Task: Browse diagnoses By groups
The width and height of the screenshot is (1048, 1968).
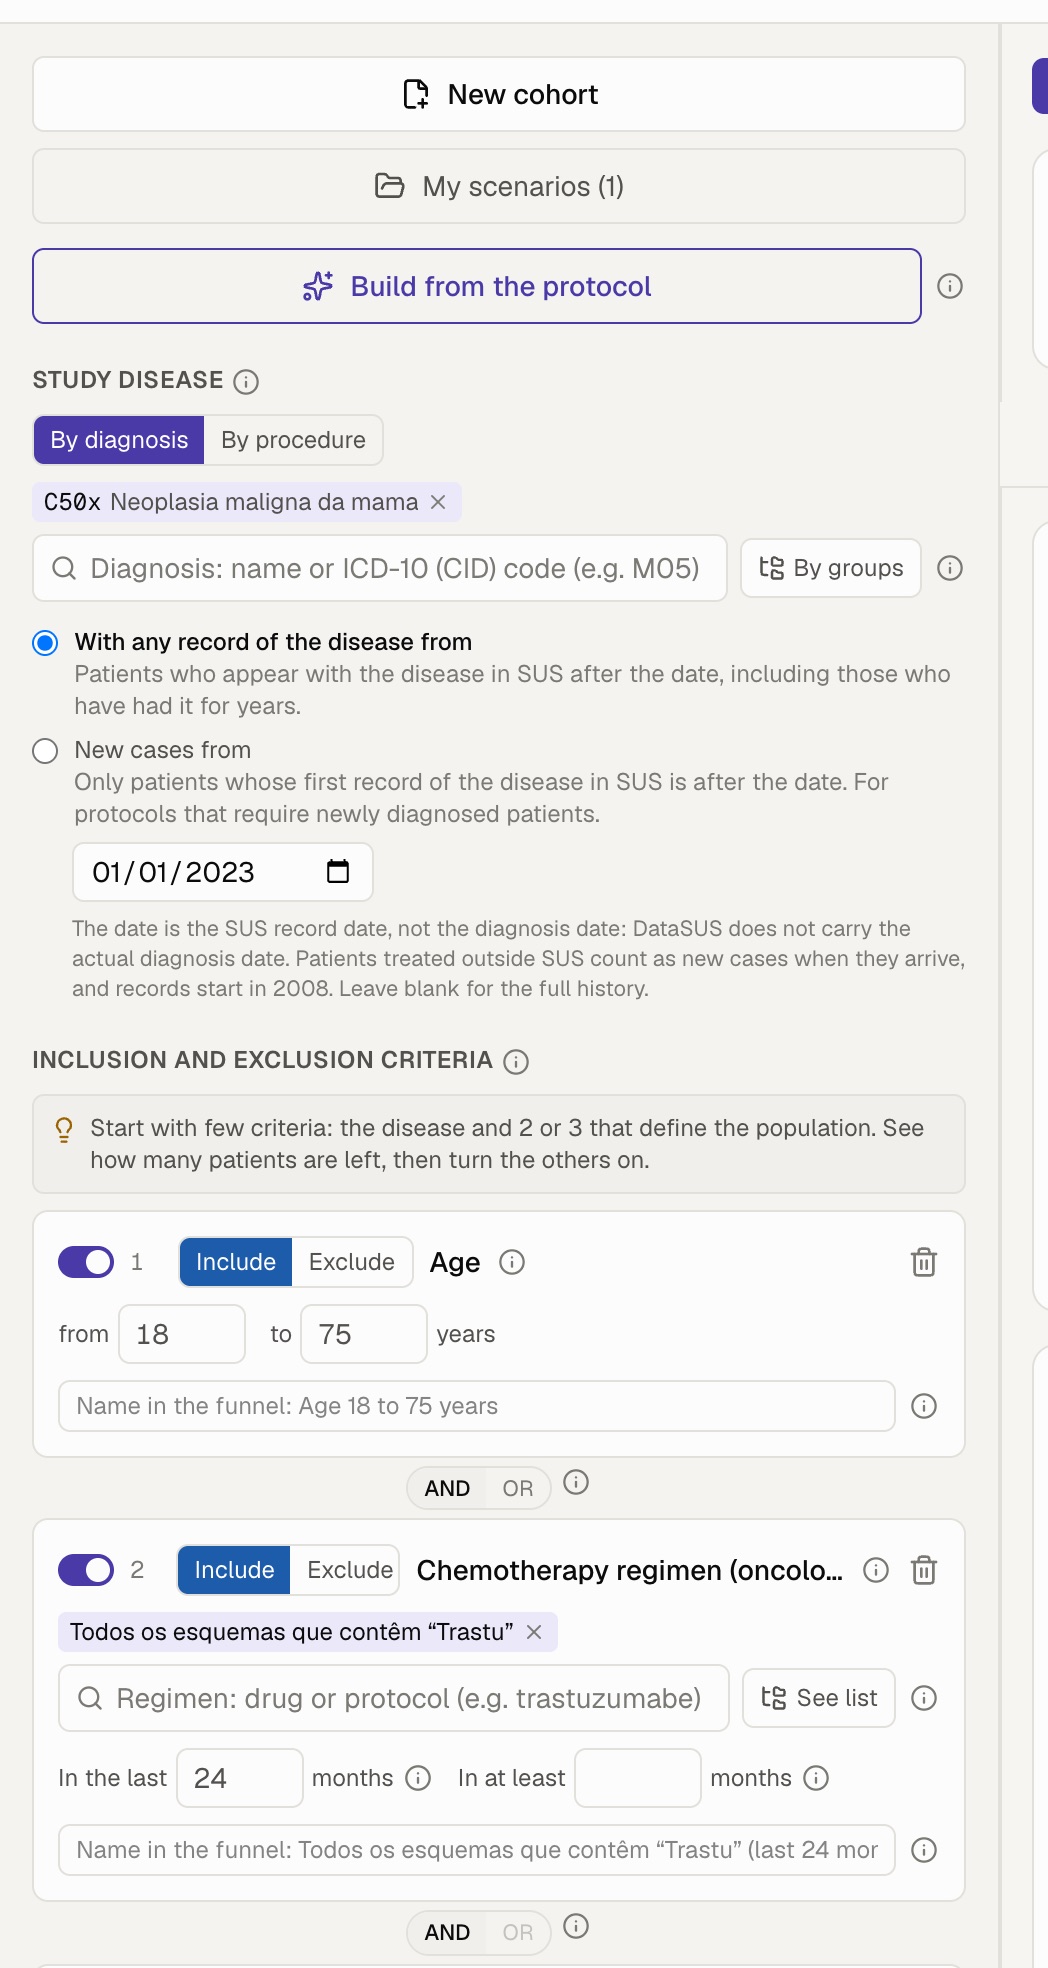Action: [831, 568]
